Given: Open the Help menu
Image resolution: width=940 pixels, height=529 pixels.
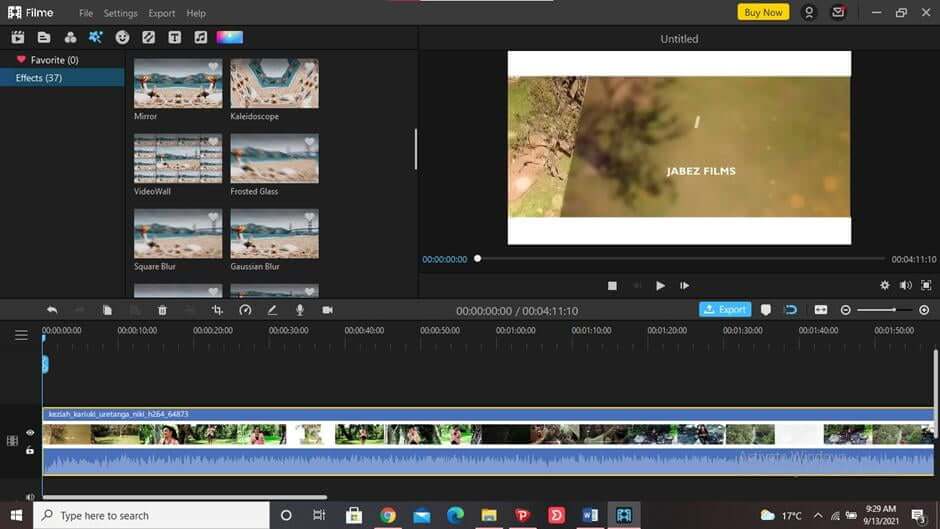Looking at the screenshot, I should 196,13.
